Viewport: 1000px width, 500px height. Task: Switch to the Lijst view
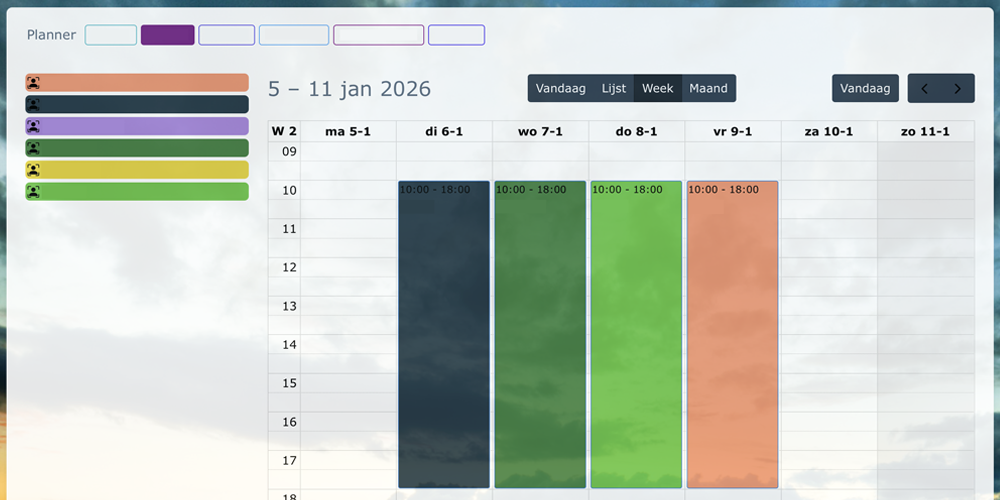tap(614, 89)
